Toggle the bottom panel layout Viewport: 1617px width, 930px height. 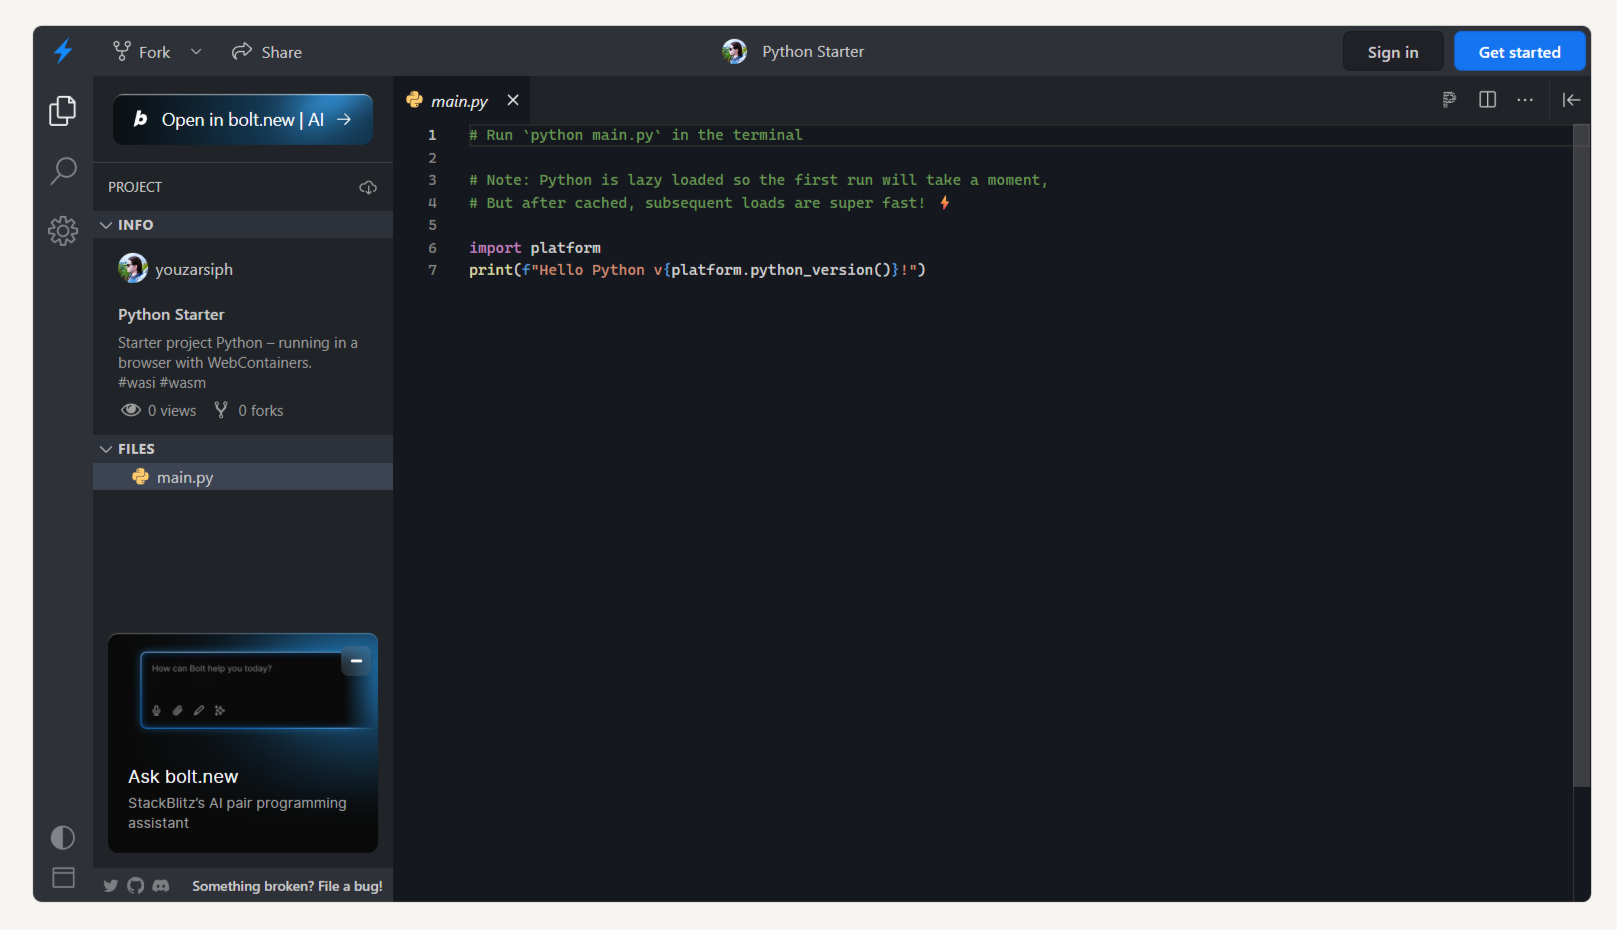[63, 878]
